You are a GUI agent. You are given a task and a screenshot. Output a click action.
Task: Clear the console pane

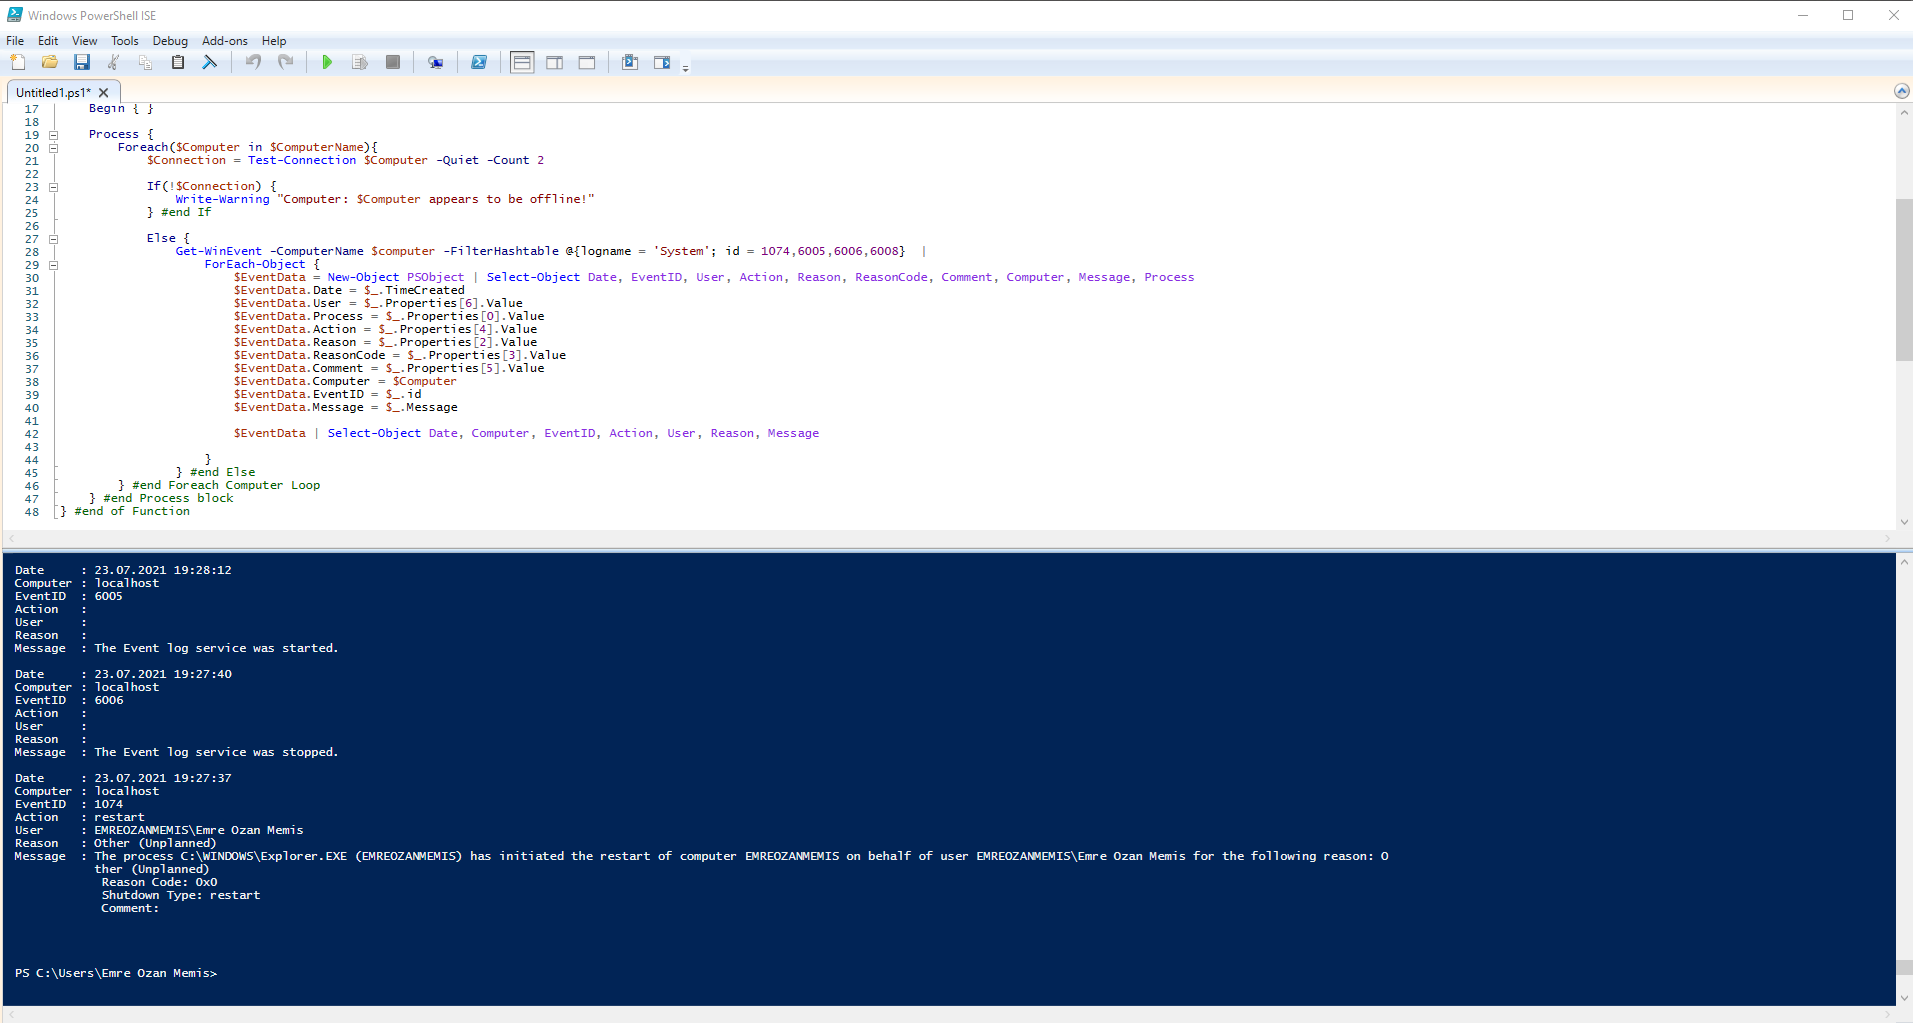click(210, 62)
